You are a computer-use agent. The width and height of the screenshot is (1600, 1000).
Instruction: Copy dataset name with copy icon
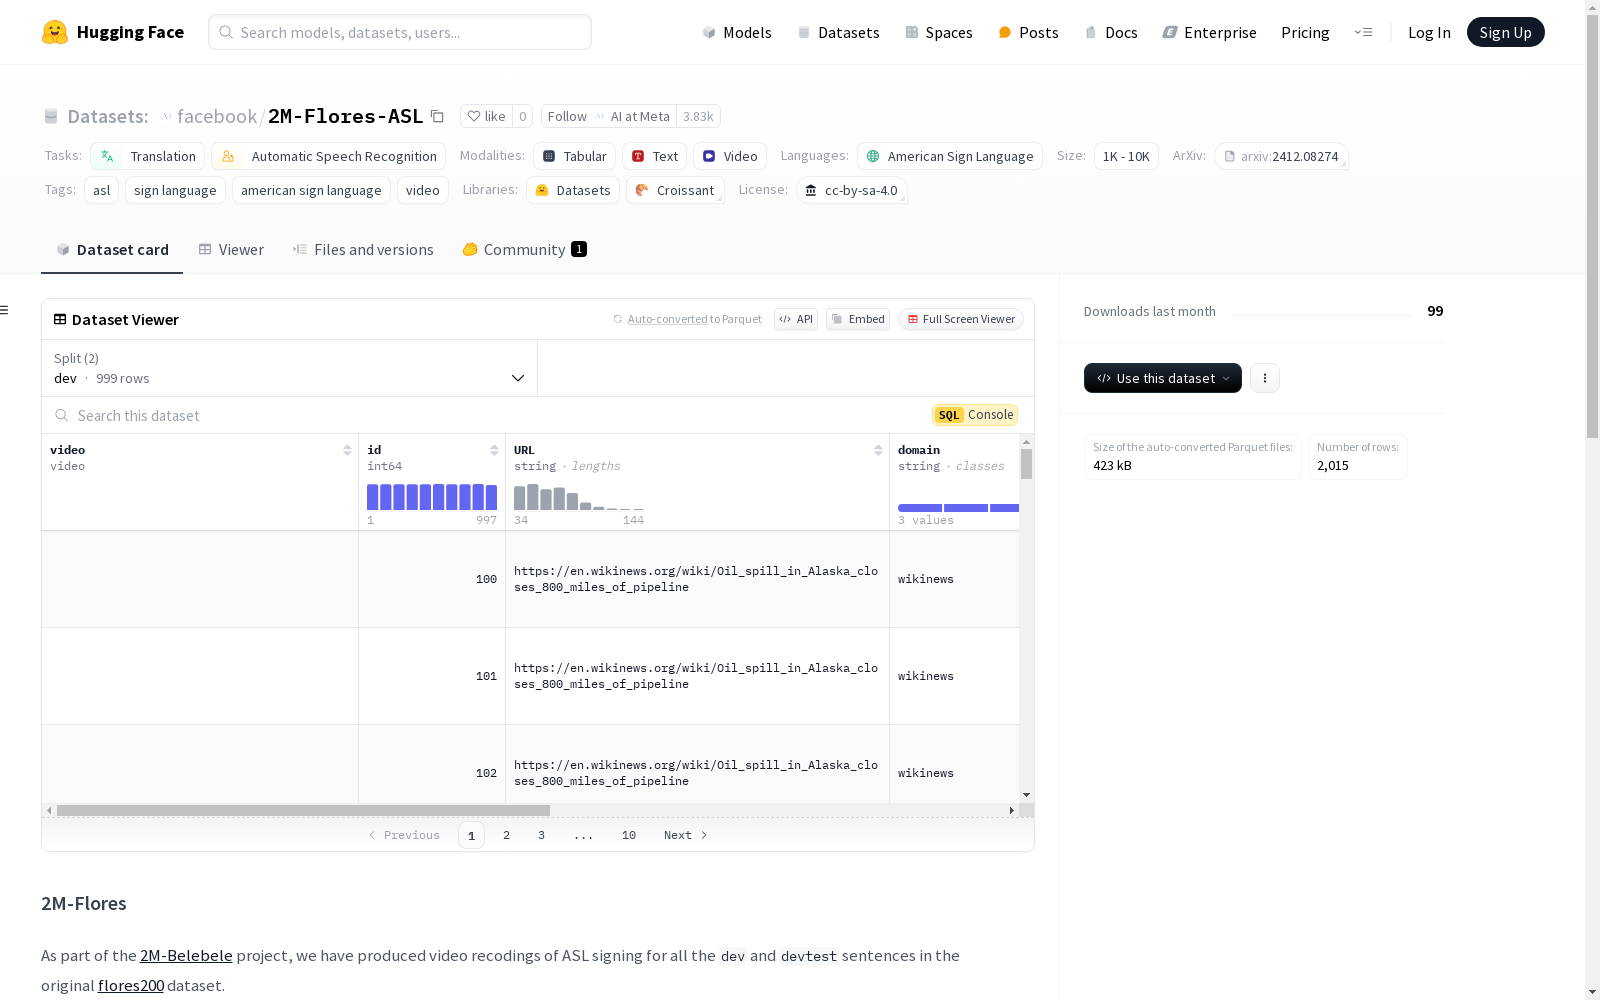pos(437,116)
